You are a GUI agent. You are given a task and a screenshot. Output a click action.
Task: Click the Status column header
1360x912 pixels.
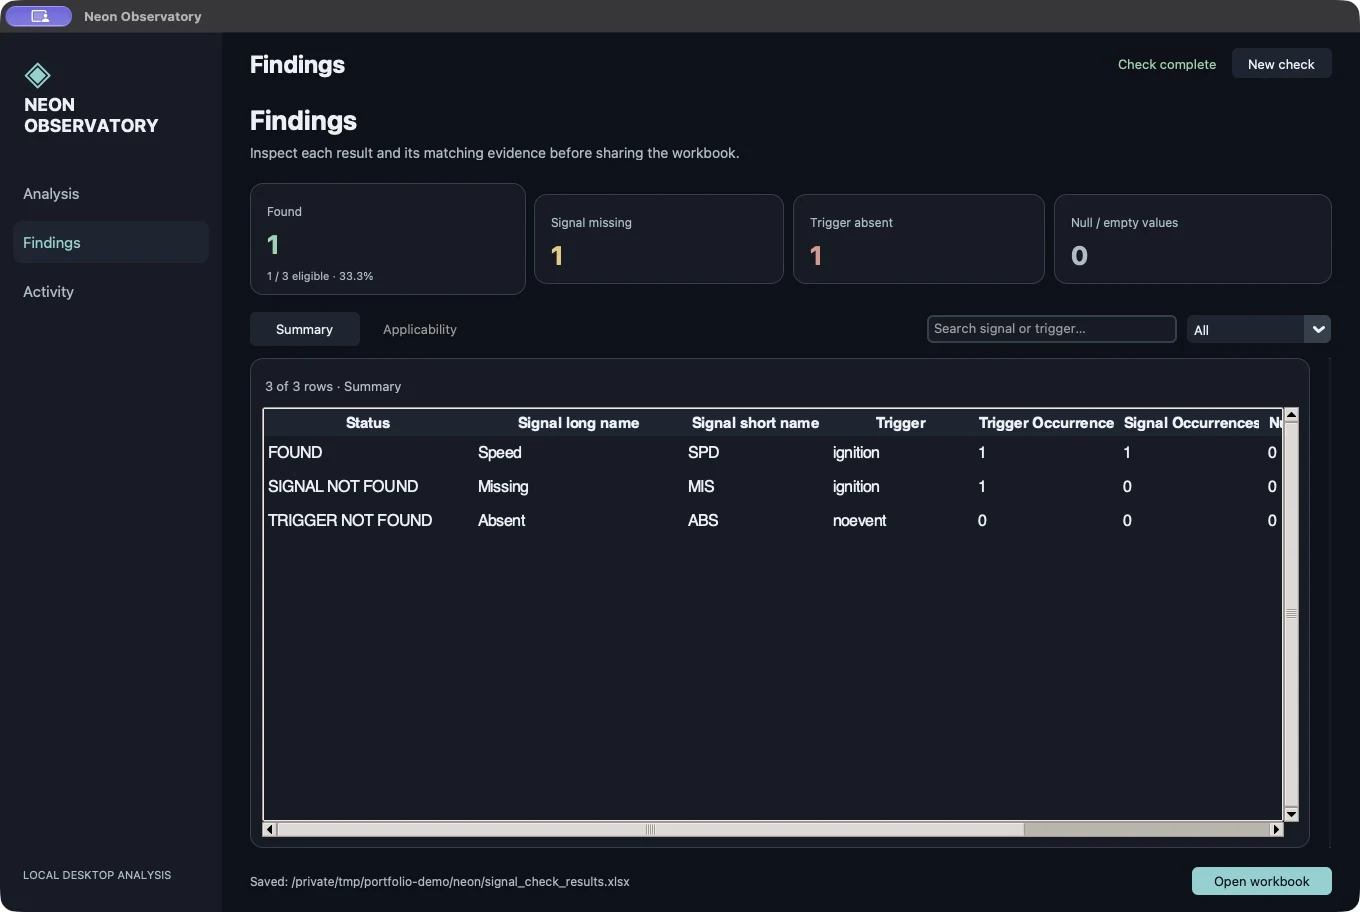point(368,423)
